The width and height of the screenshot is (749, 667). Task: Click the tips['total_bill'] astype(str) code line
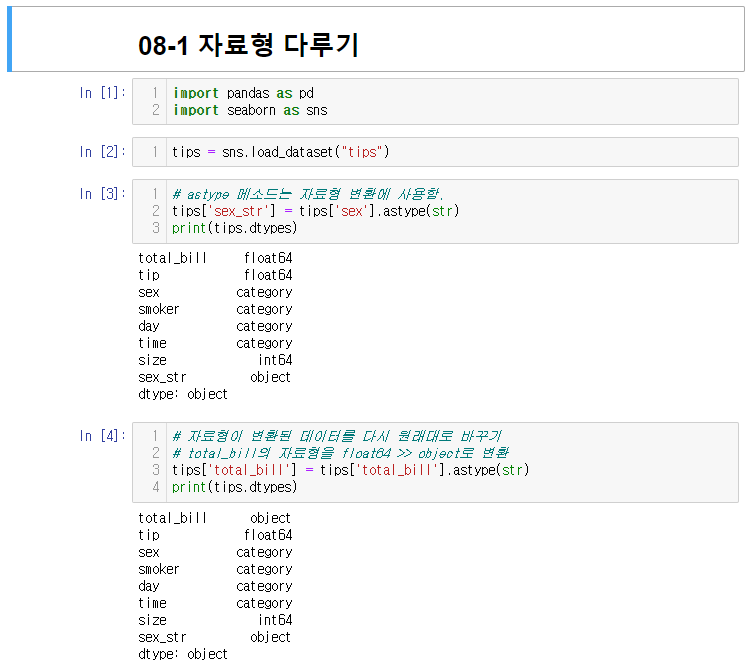click(x=351, y=470)
